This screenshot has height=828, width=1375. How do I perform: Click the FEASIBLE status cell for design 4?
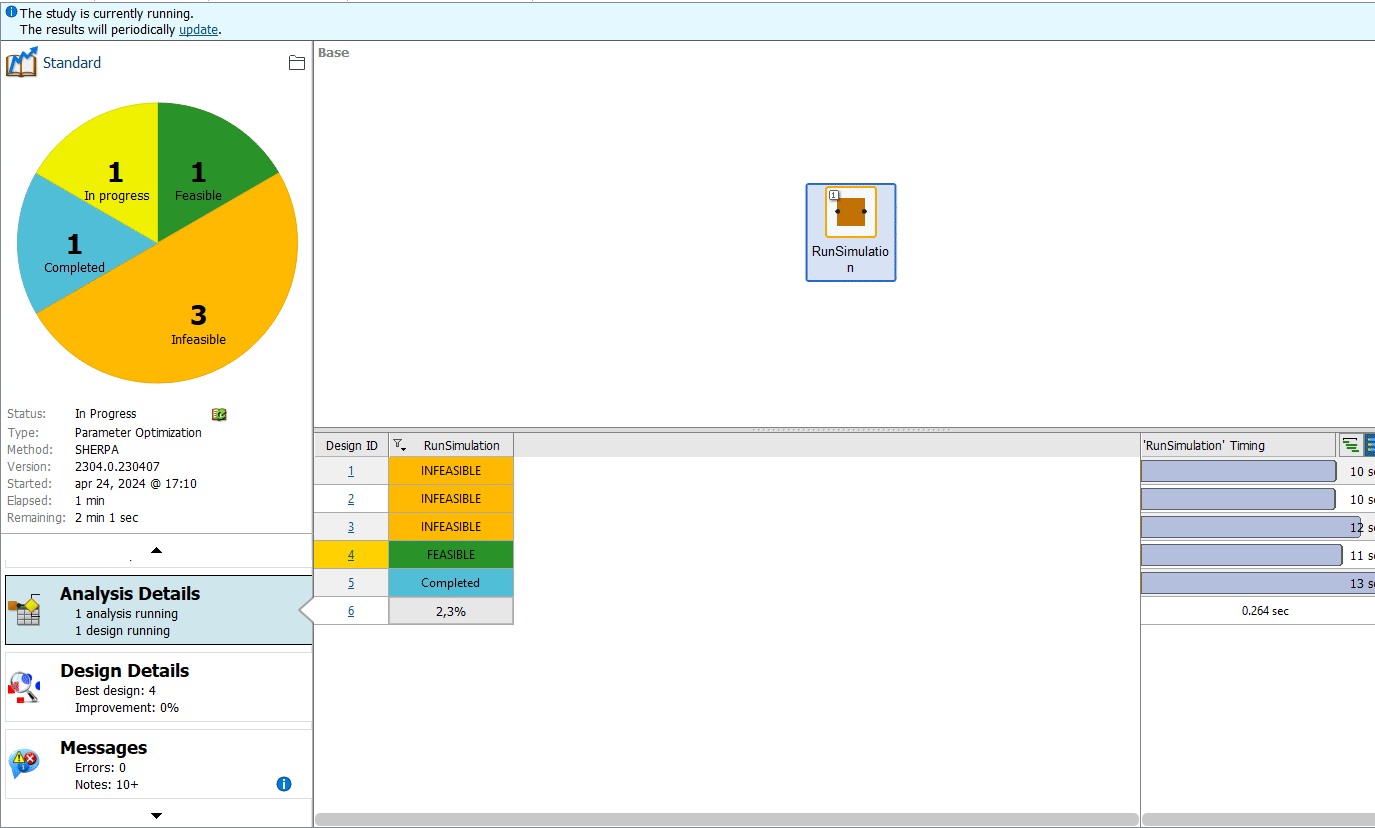pyautogui.click(x=451, y=555)
